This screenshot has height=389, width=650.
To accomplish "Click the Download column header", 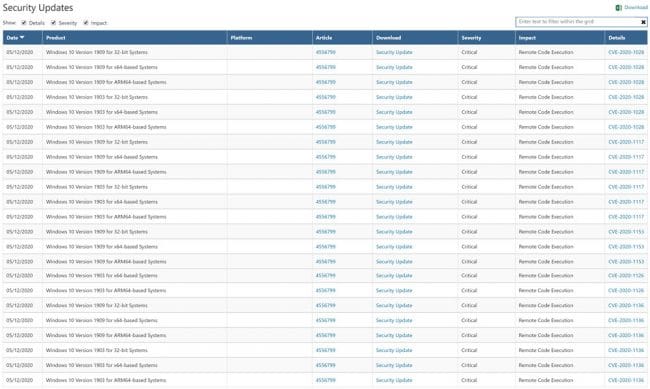I will point(389,38).
